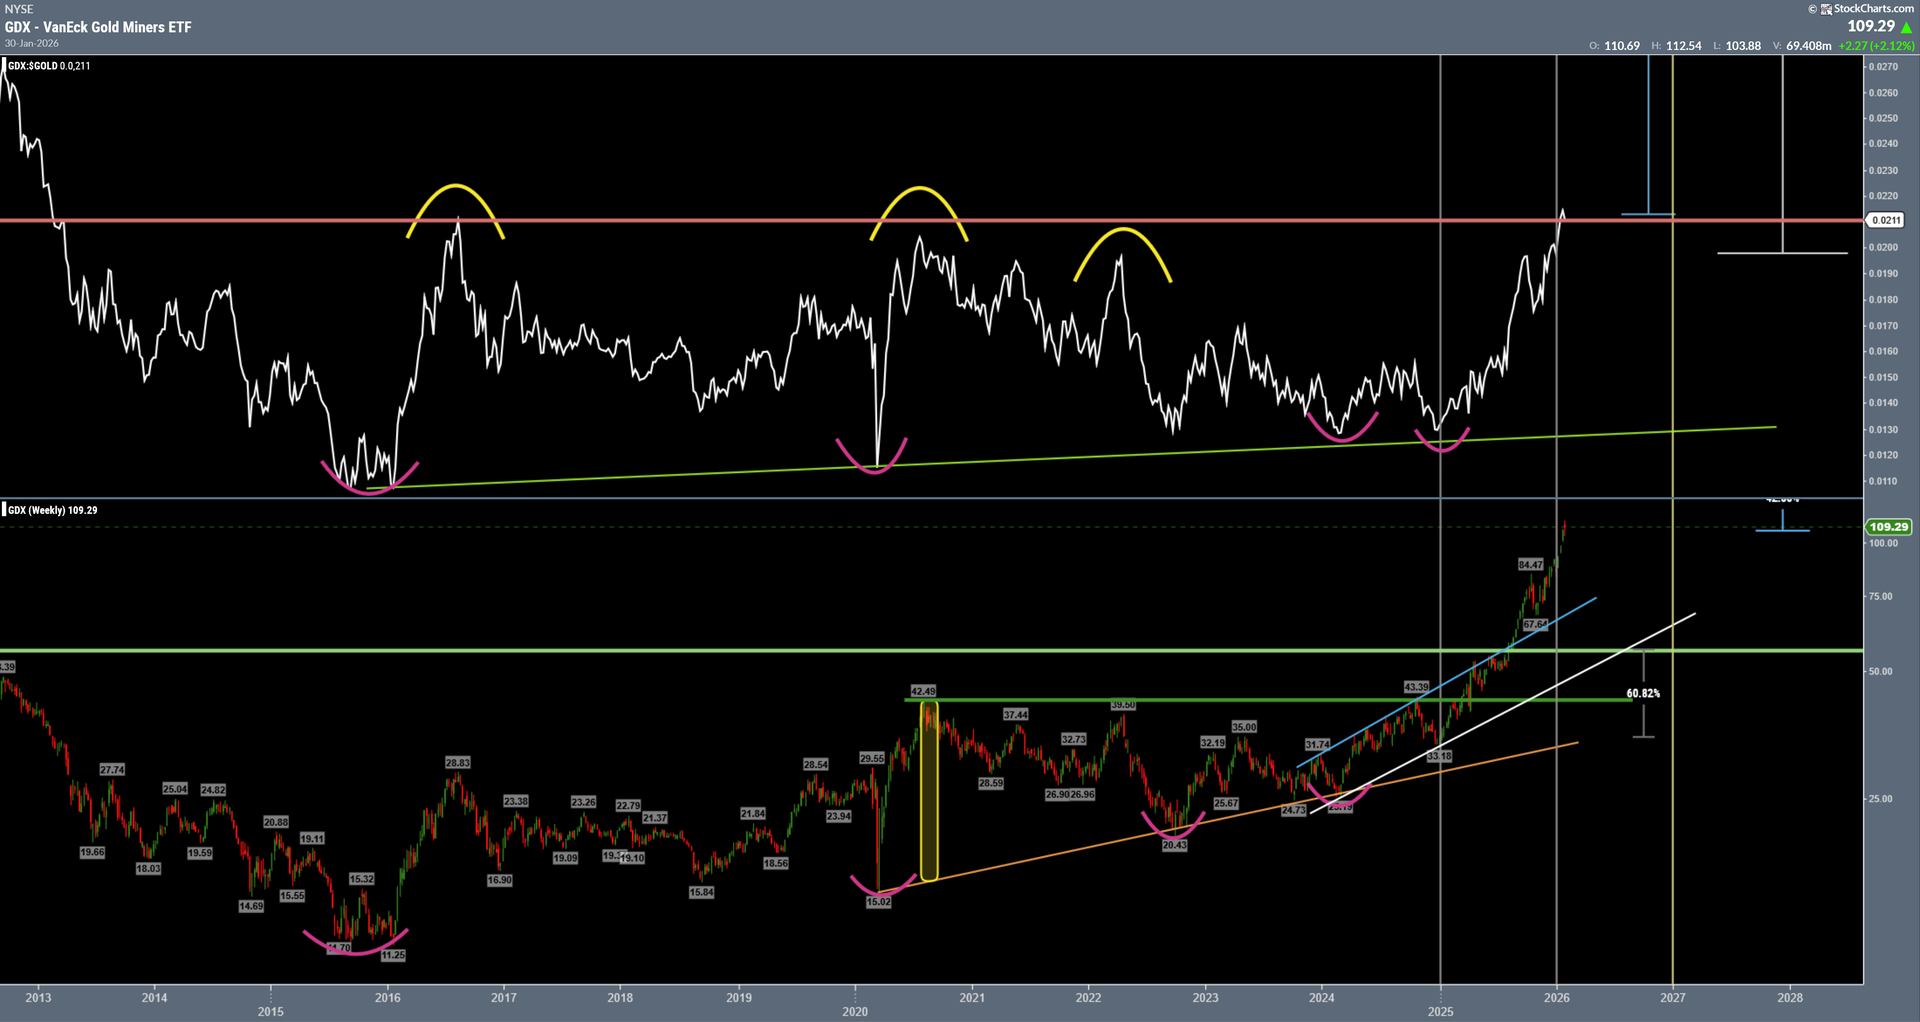Click the 60.82% measurement label
The width and height of the screenshot is (1920, 1022).
pos(1643,693)
